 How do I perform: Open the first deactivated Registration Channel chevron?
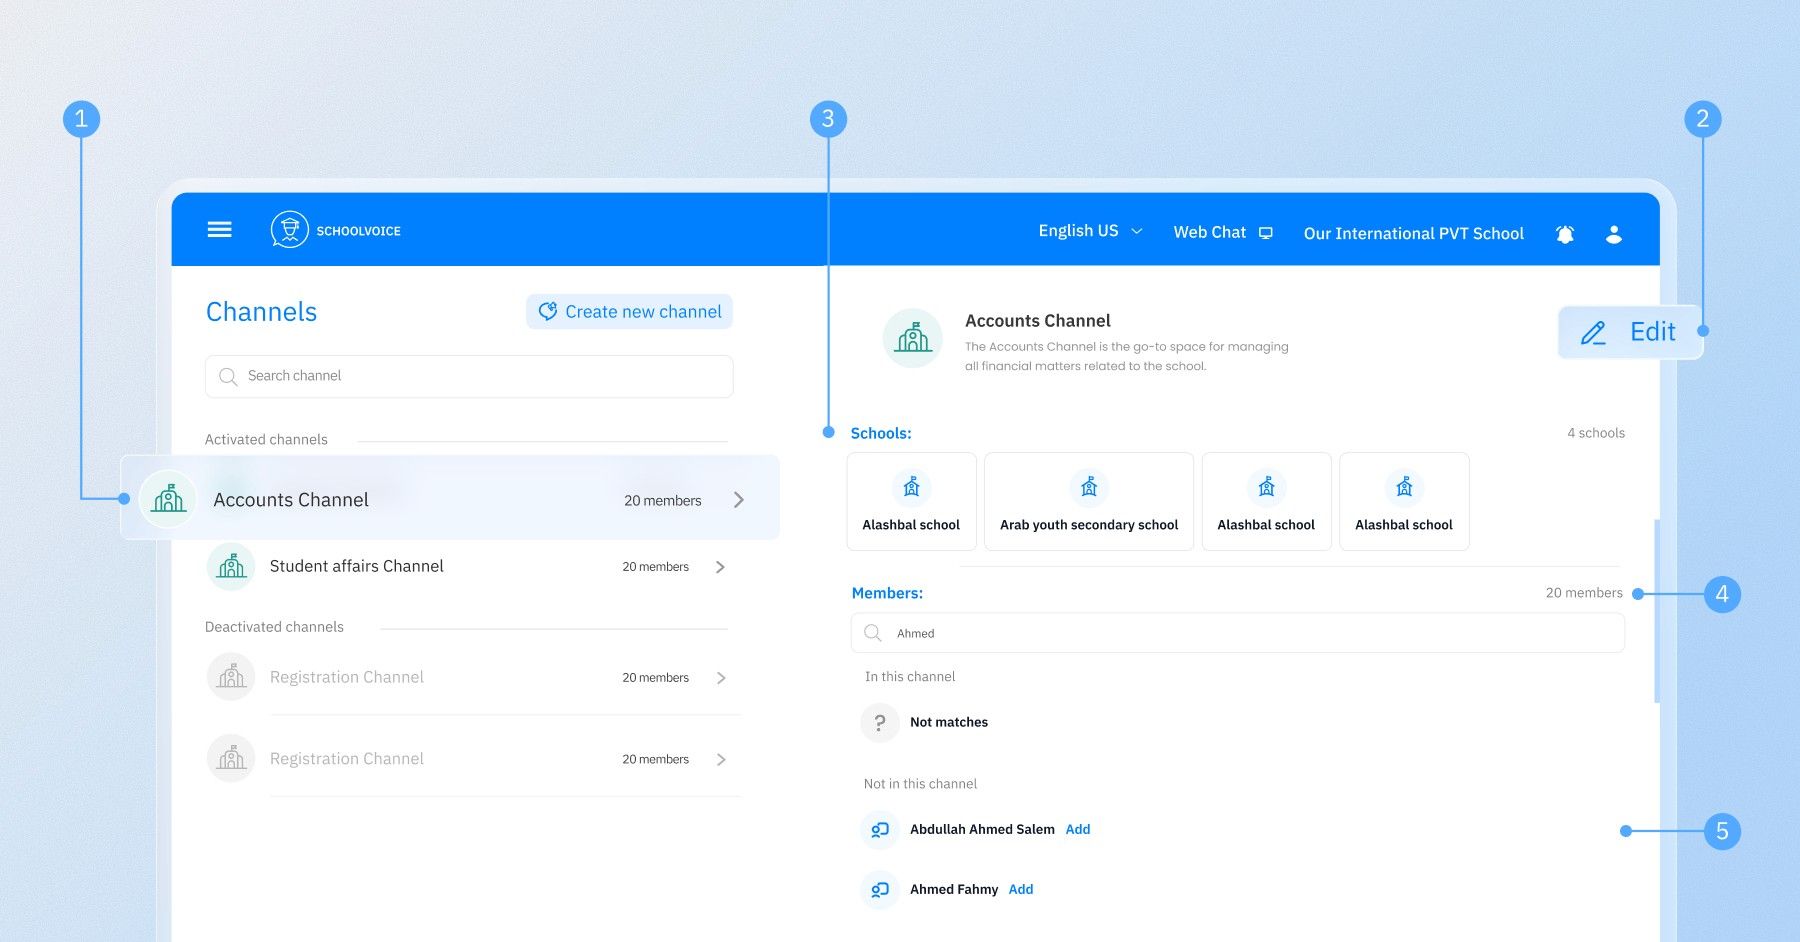721,678
